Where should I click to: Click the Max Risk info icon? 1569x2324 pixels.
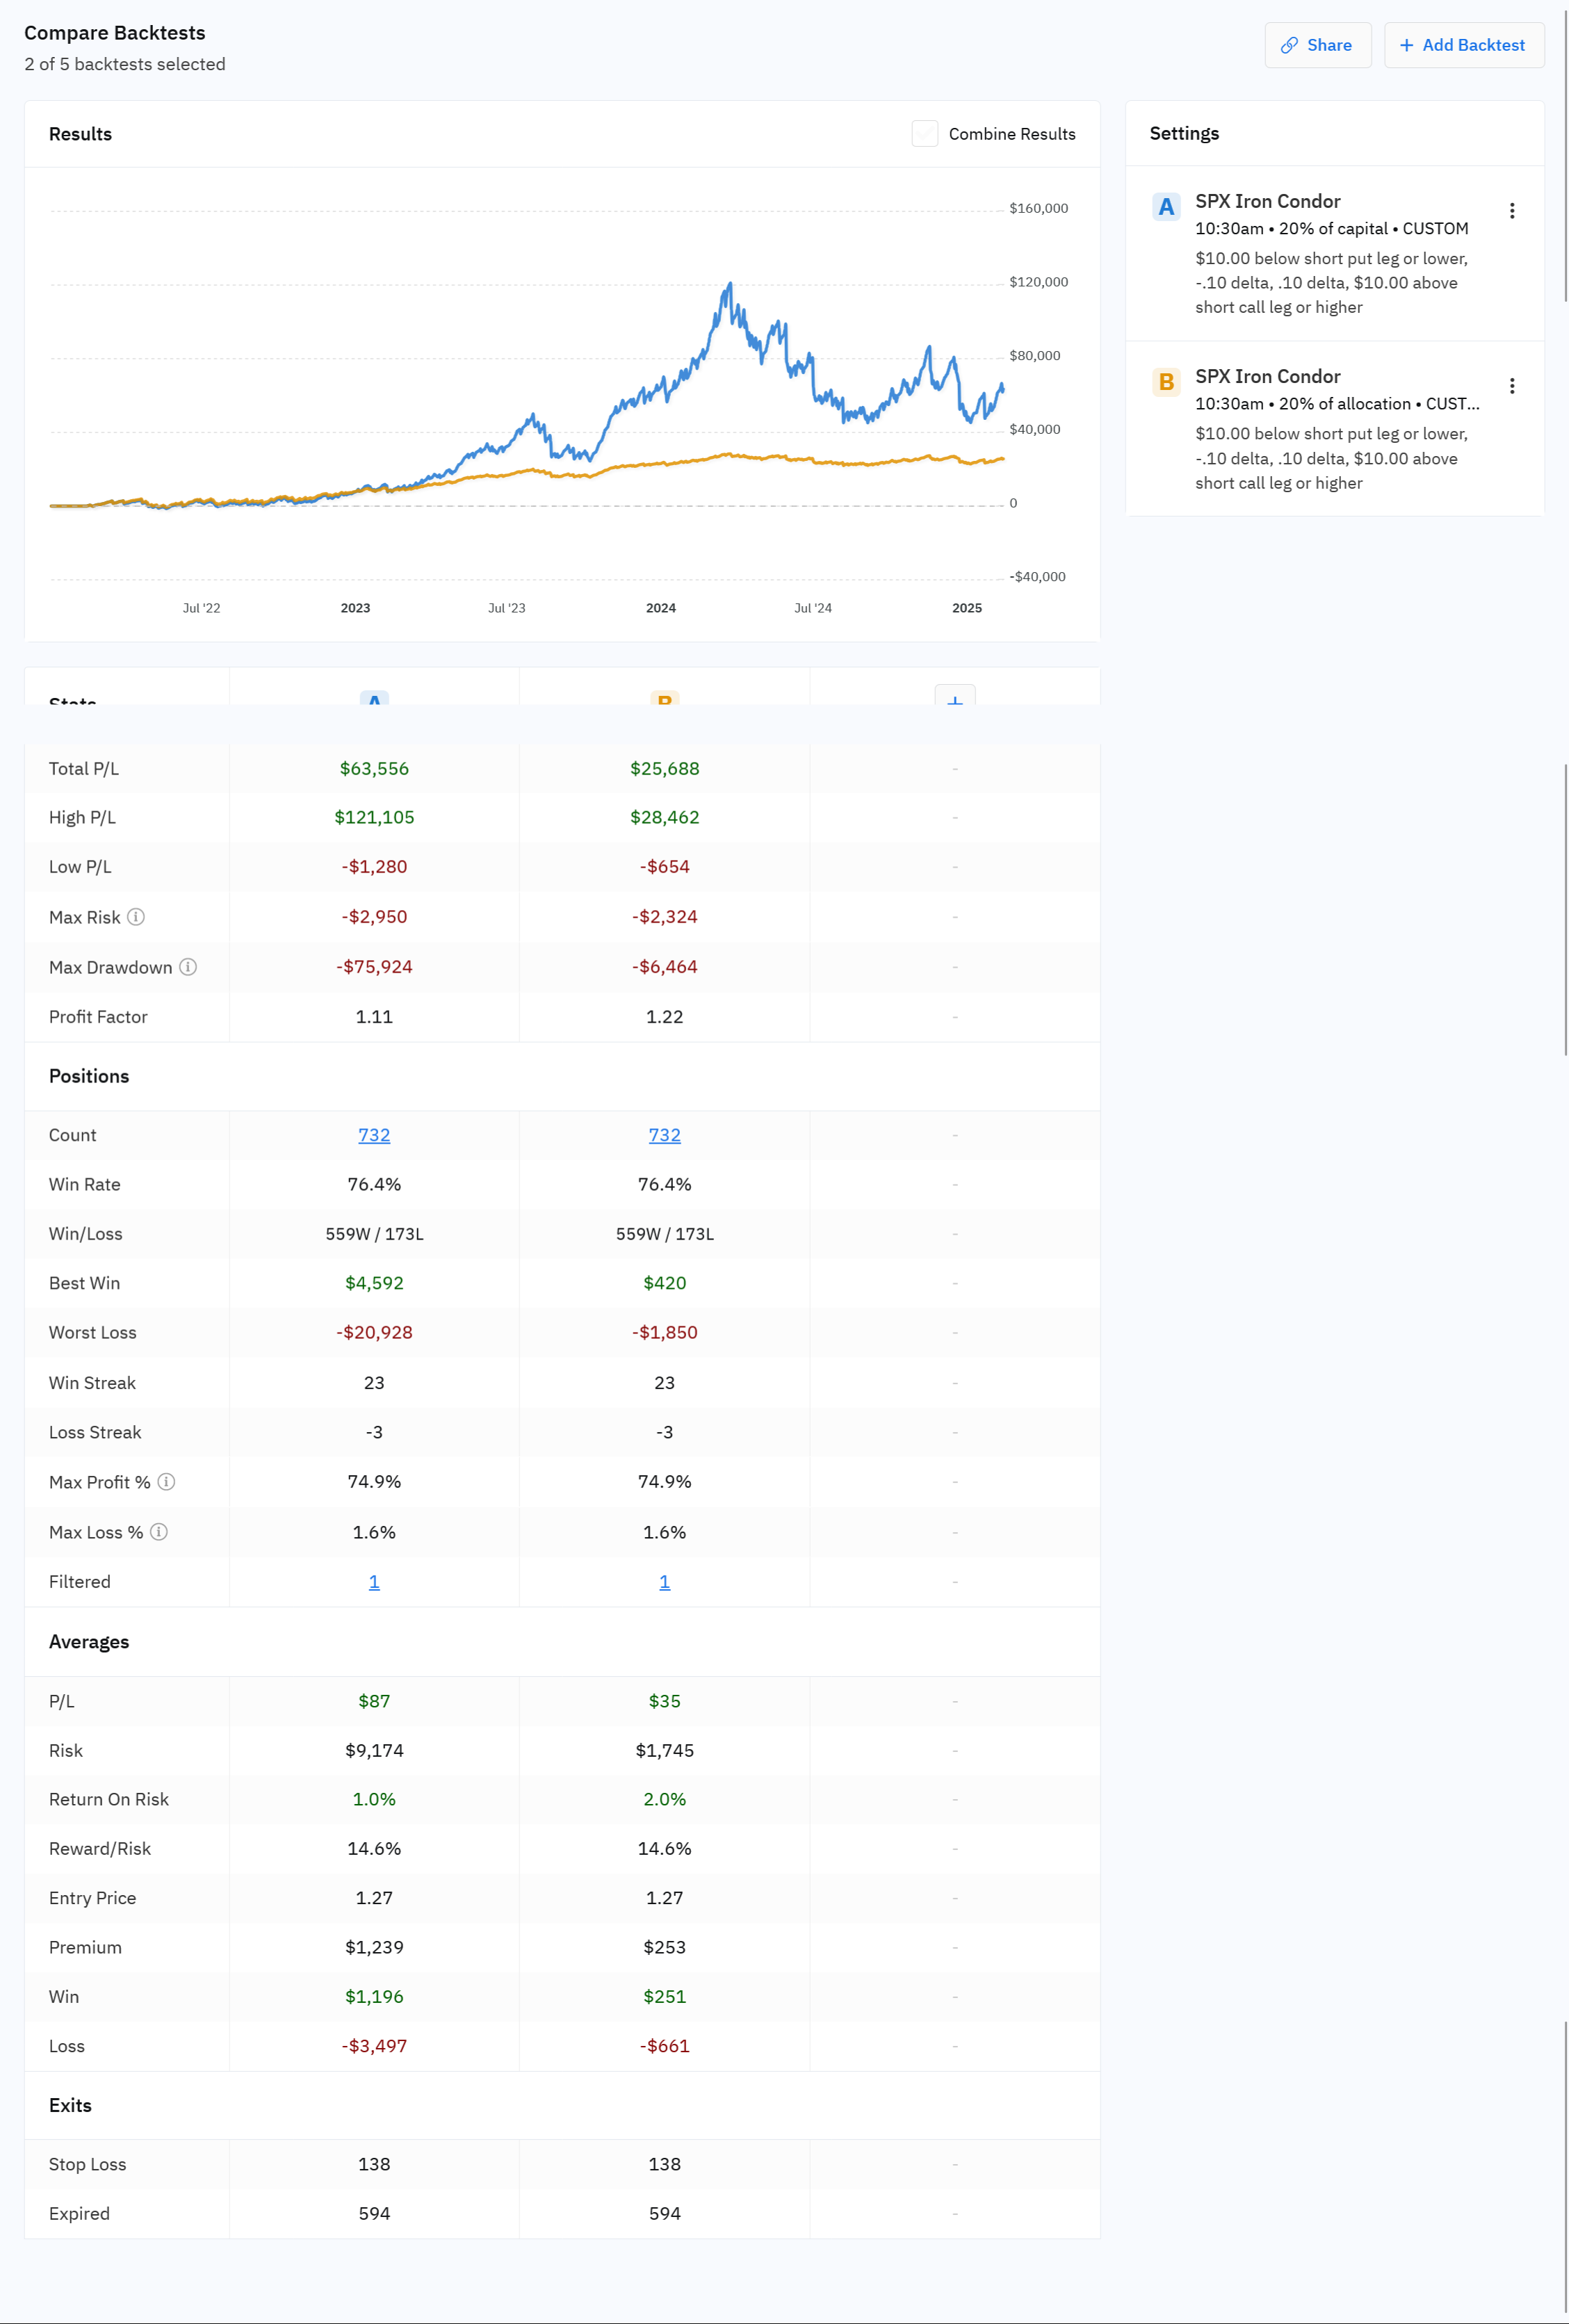(137, 916)
